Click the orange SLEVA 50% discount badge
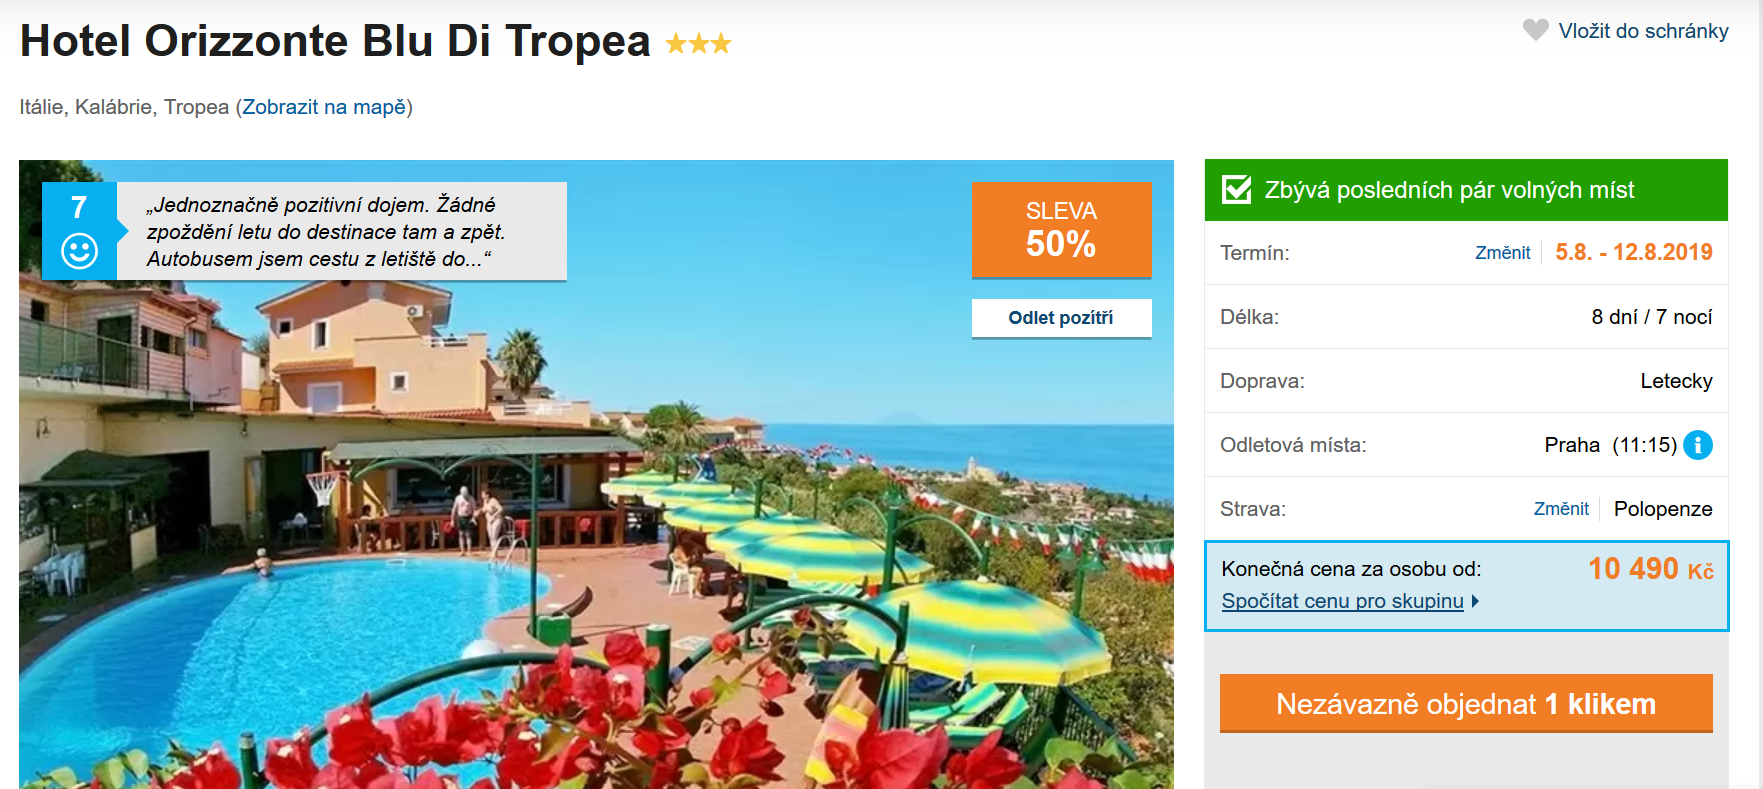Viewport: 1763px width, 789px height. pyautogui.click(x=1061, y=229)
